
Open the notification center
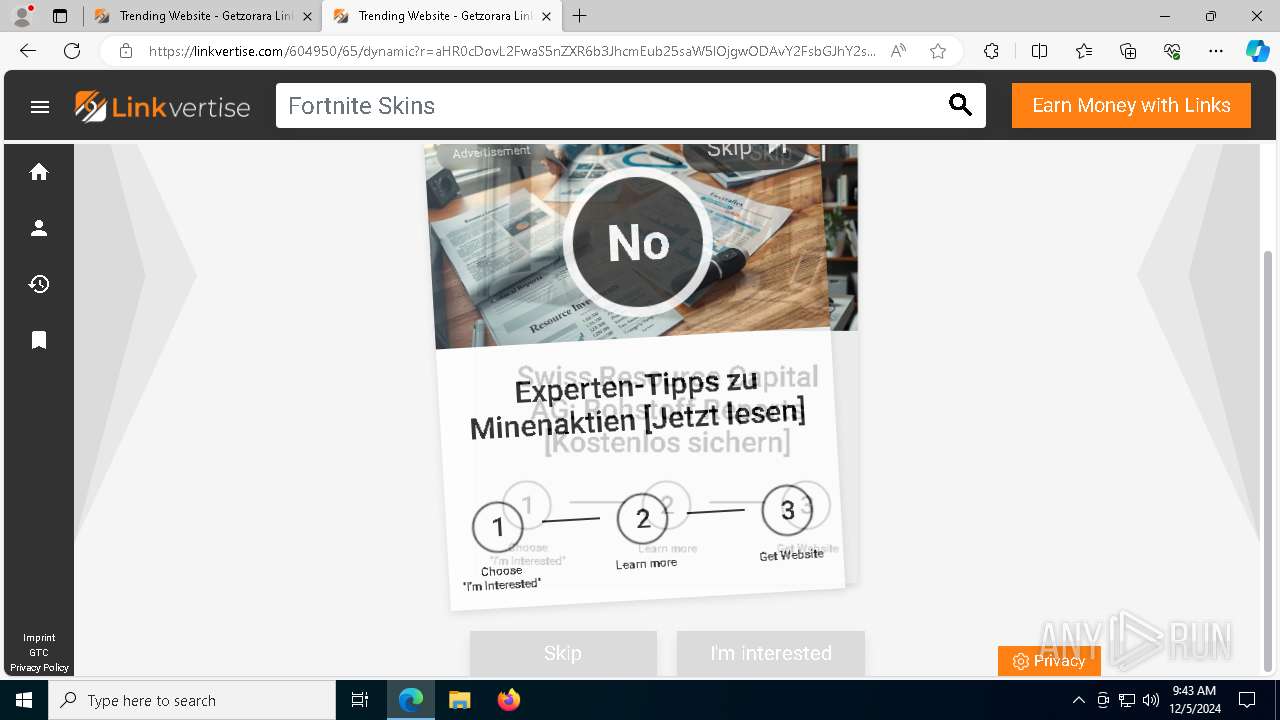1247,700
